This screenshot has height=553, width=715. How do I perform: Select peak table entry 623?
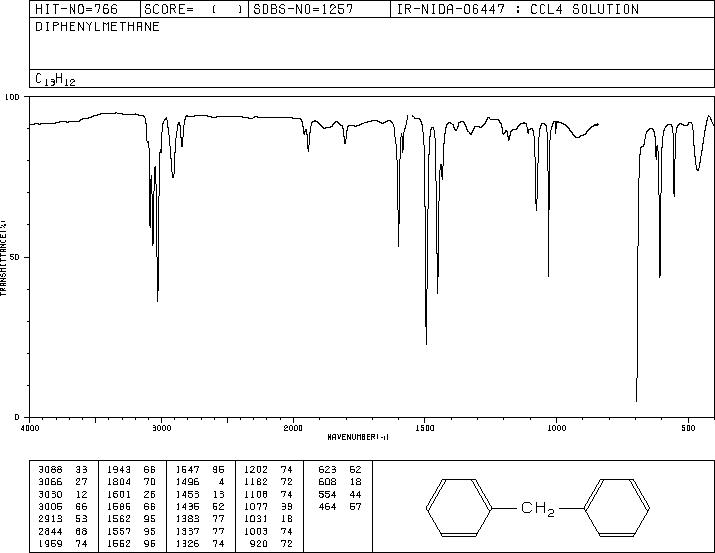click(x=340, y=470)
